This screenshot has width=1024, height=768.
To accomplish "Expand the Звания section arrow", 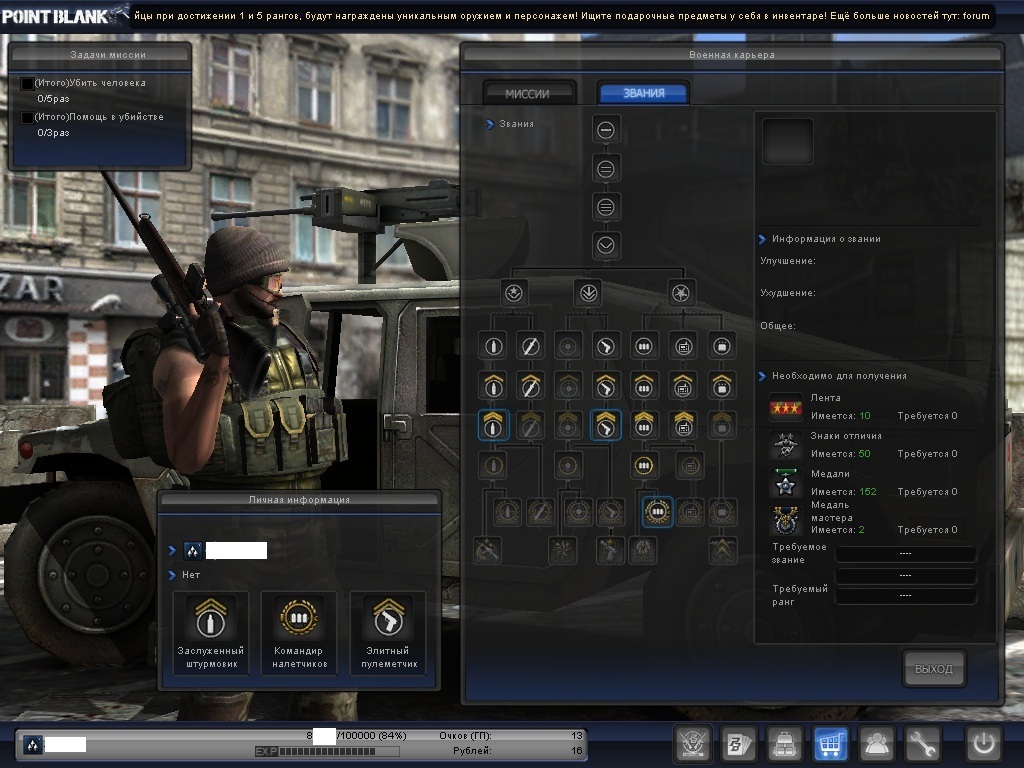I will click(490, 124).
